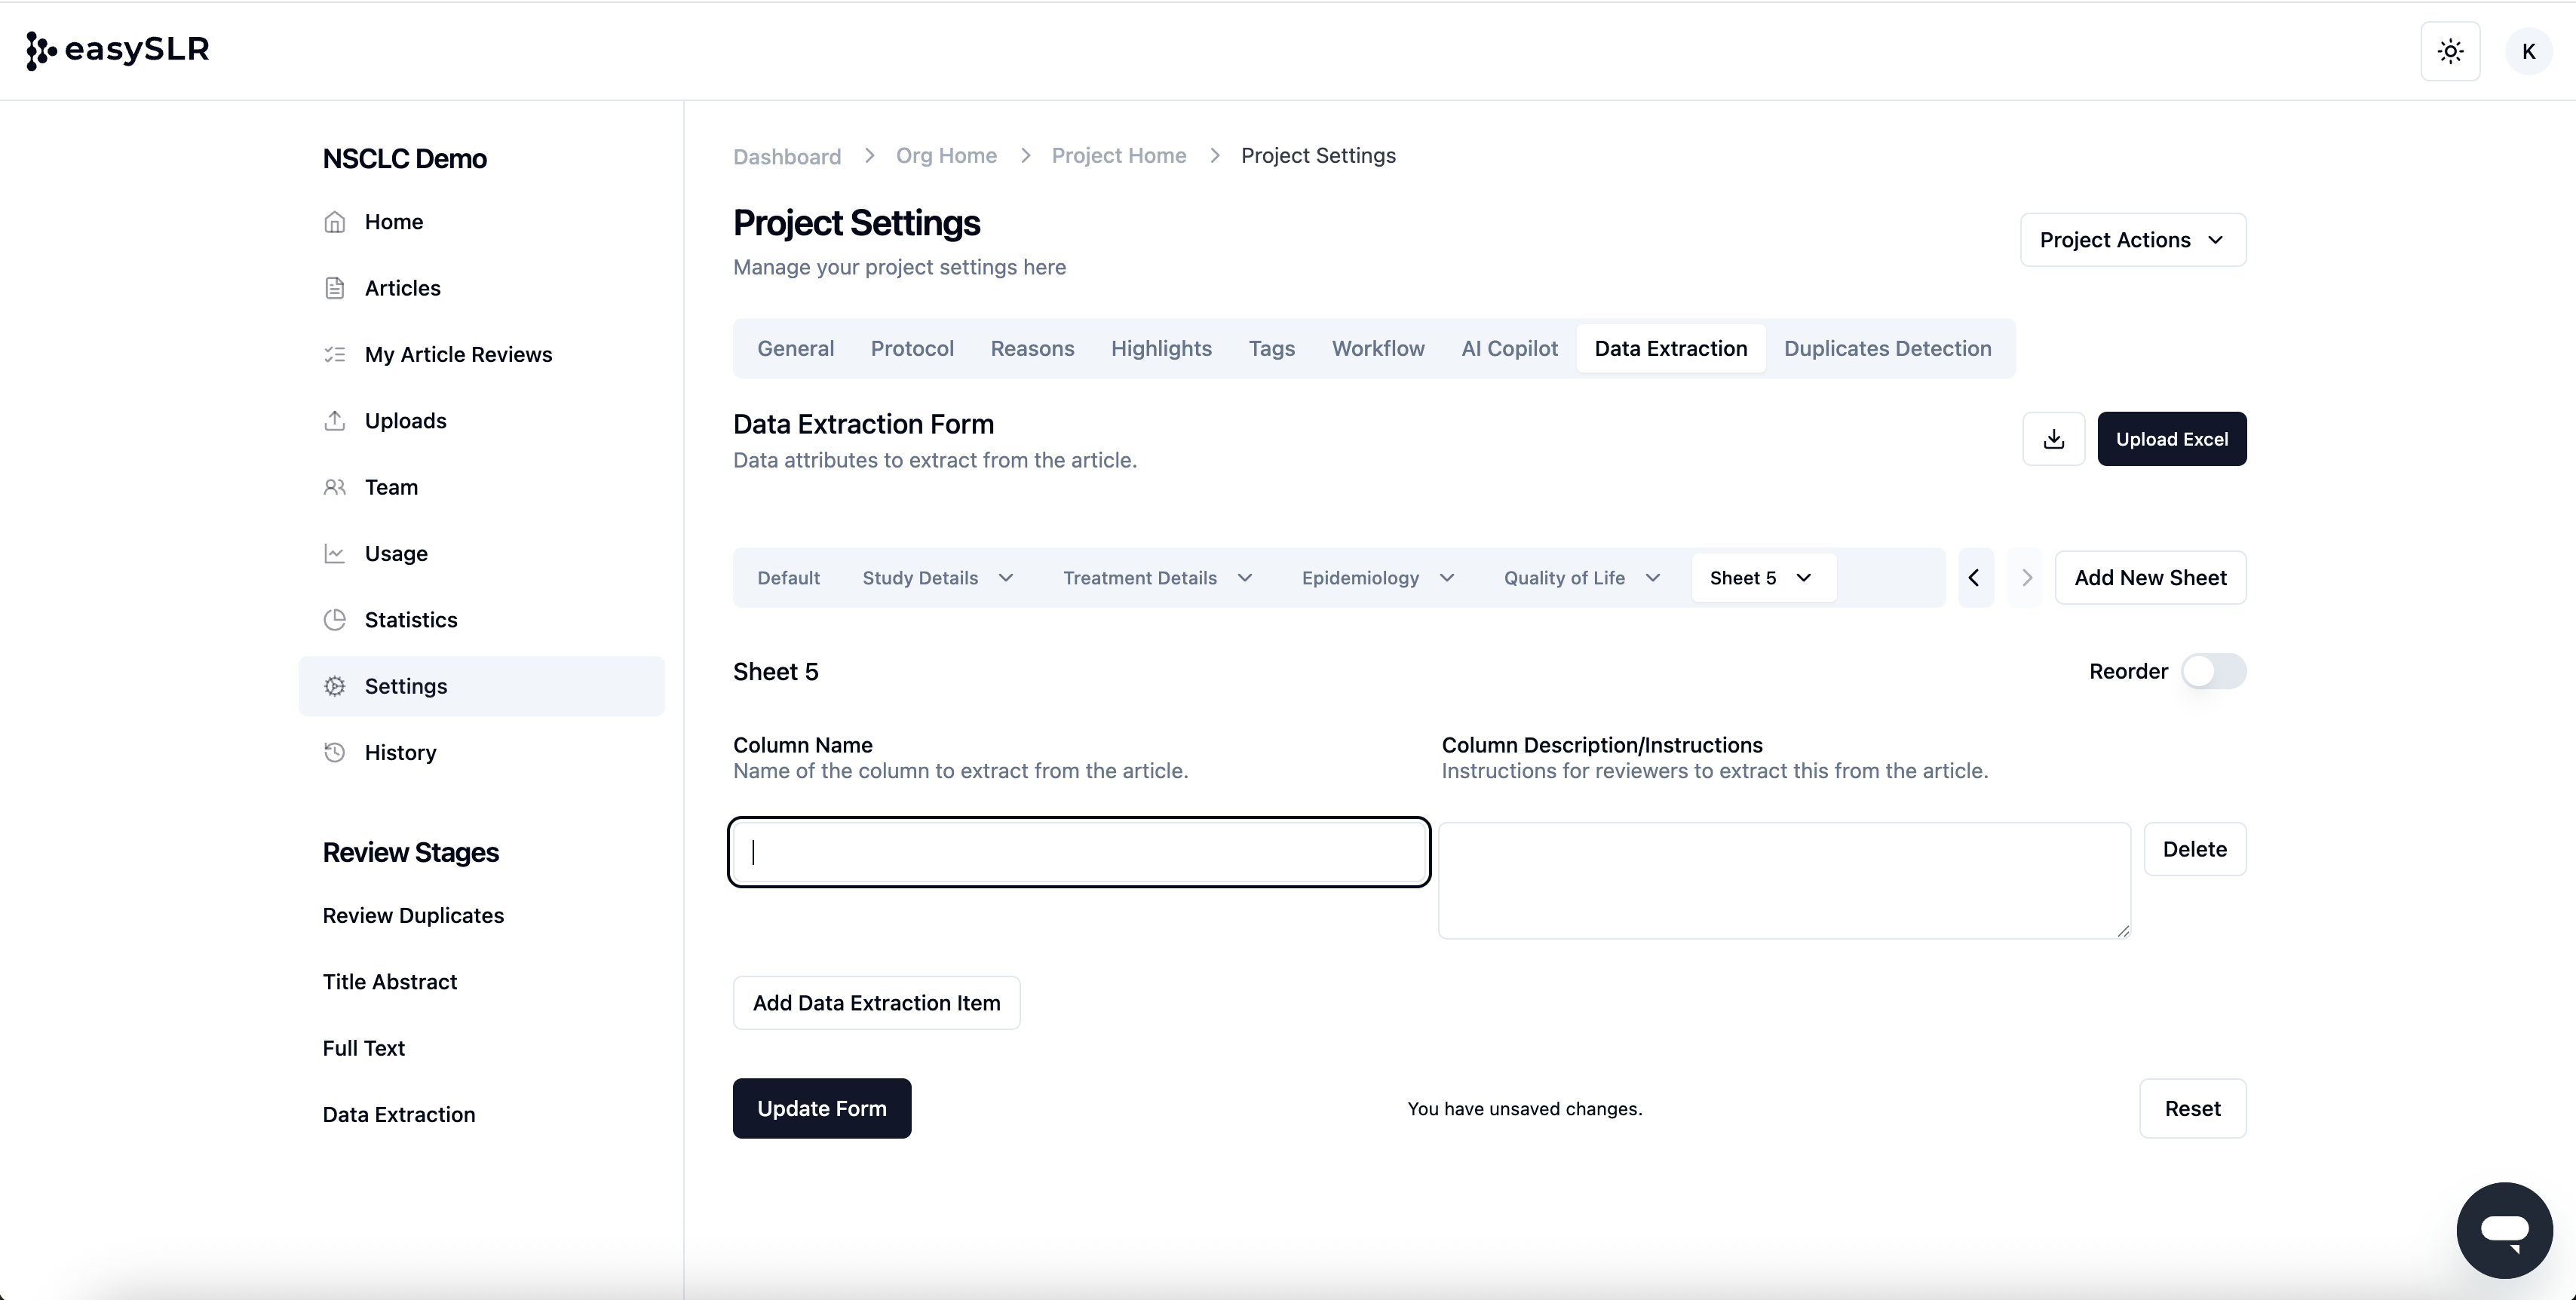The image size is (2576, 1300).
Task: Click the easySLR logo
Action: (118, 50)
